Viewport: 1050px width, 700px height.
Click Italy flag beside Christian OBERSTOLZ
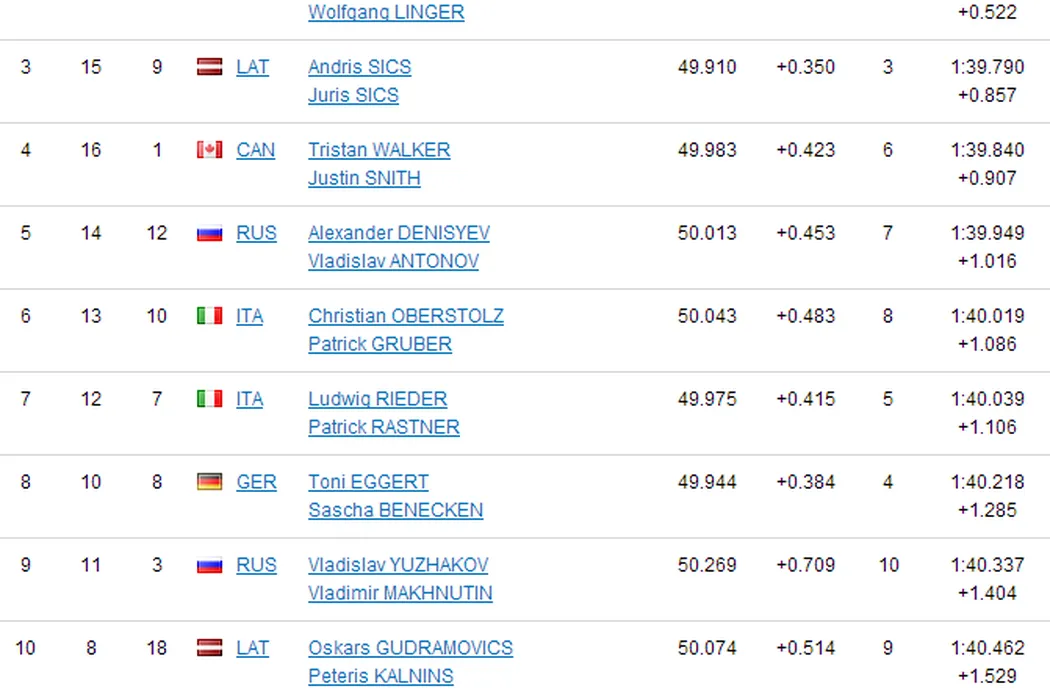[209, 316]
